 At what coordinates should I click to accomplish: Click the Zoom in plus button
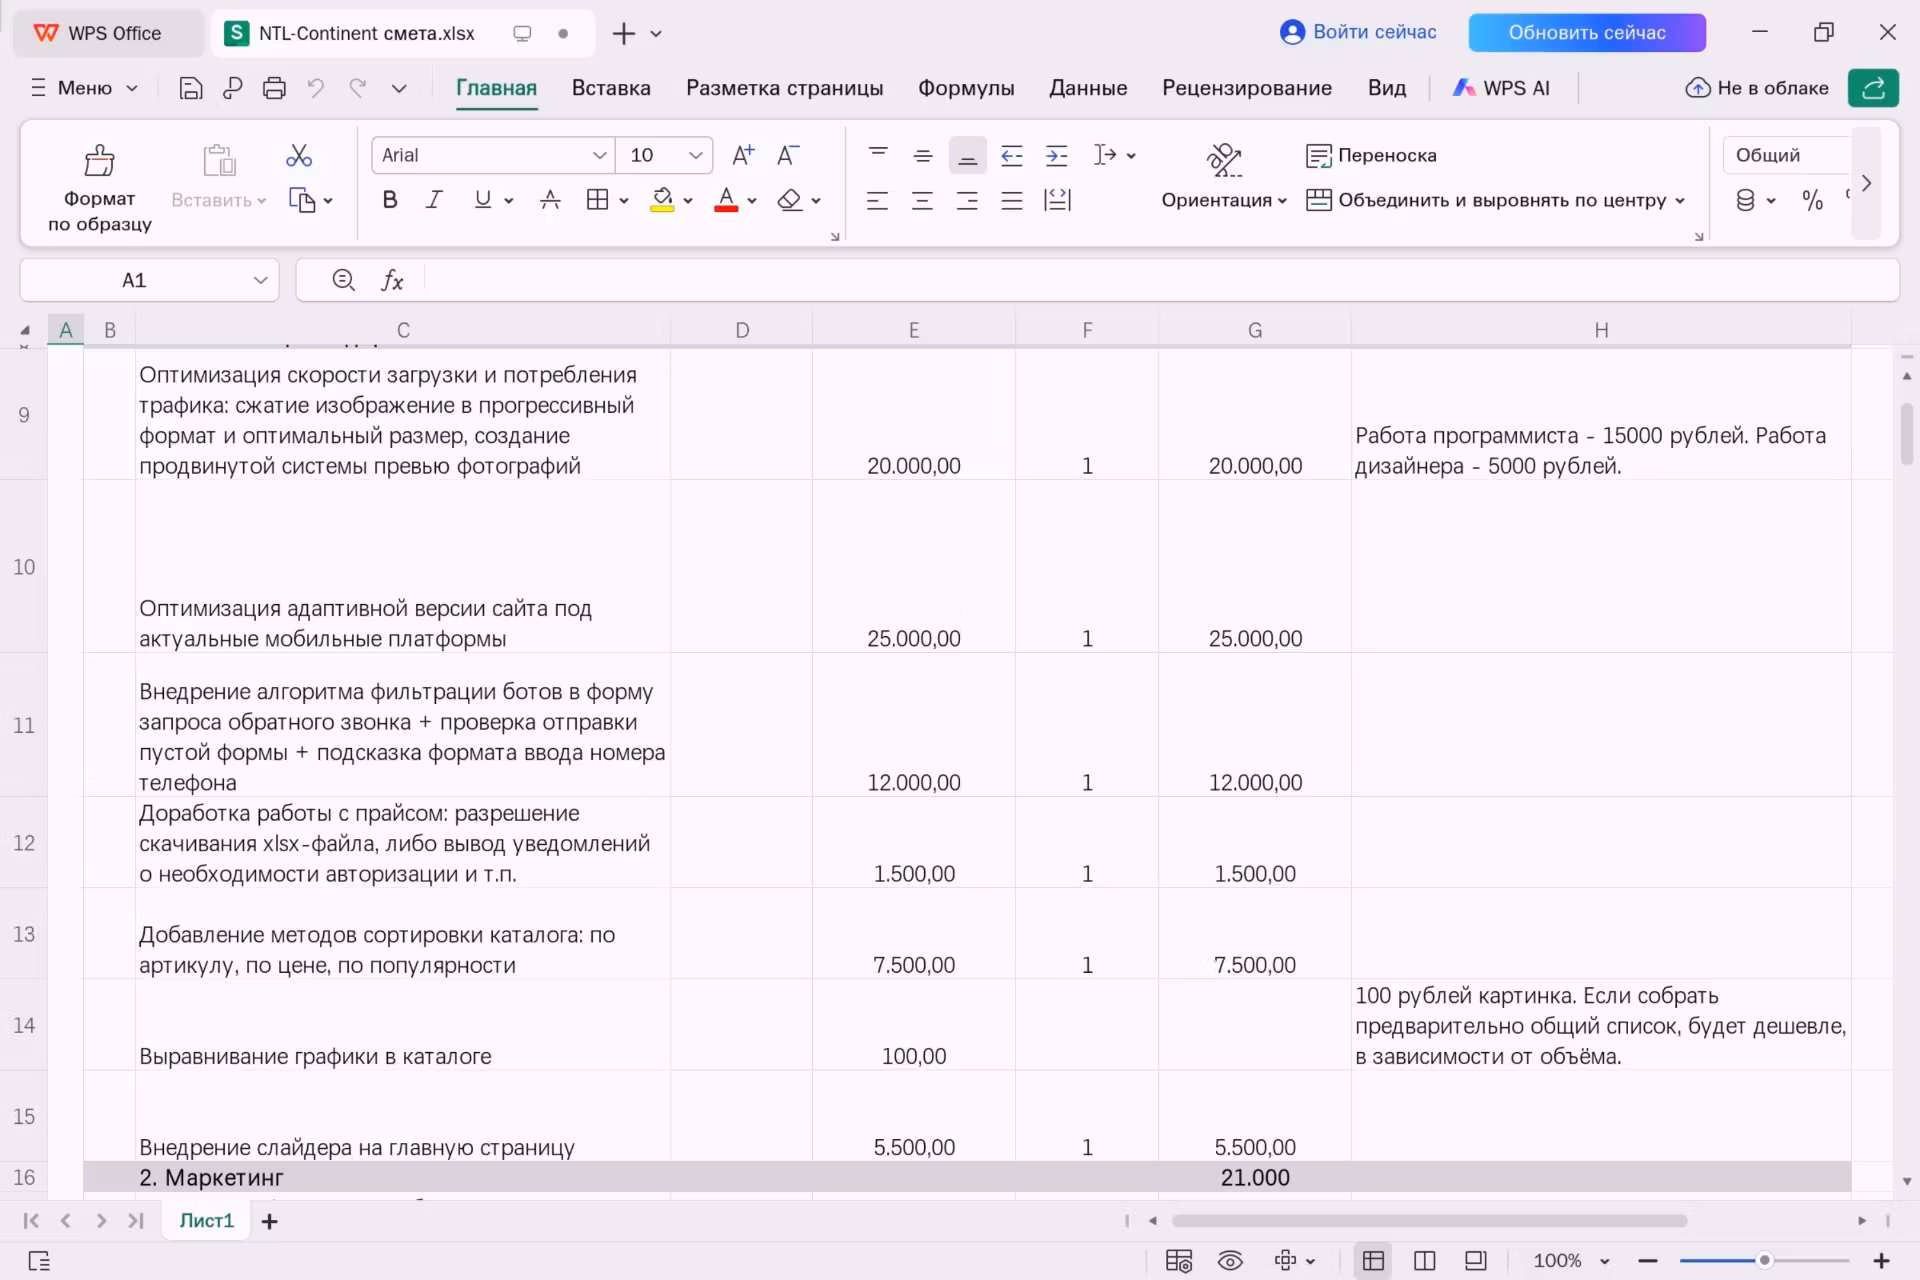point(1881,1261)
